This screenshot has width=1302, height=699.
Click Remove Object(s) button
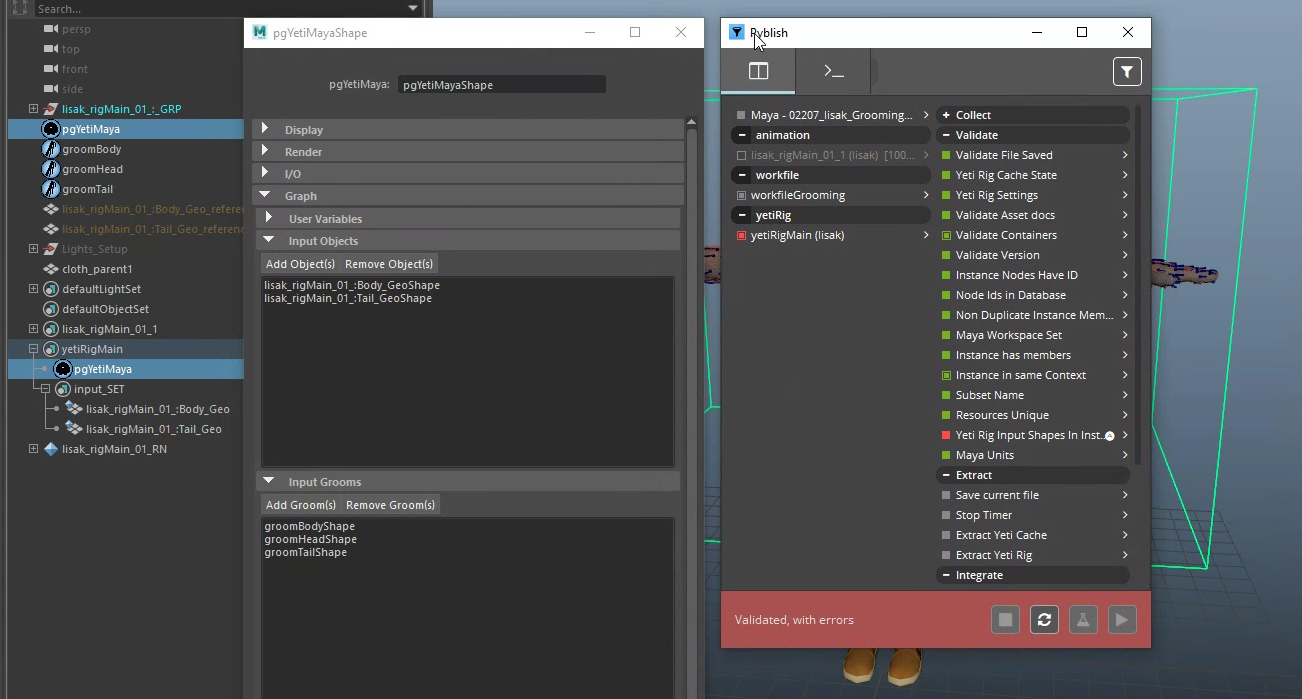[389, 264]
